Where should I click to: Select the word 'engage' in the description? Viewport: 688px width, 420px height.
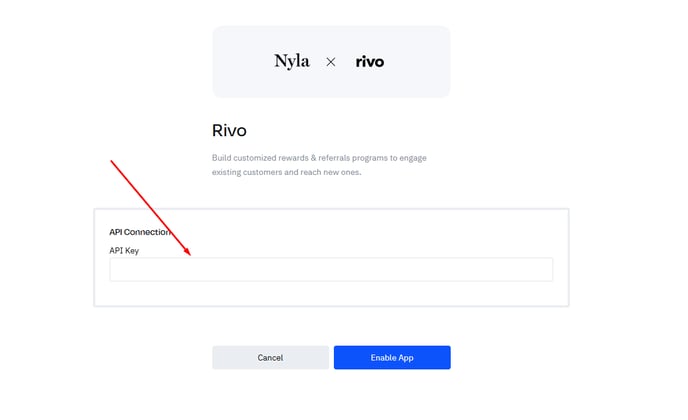(413, 158)
